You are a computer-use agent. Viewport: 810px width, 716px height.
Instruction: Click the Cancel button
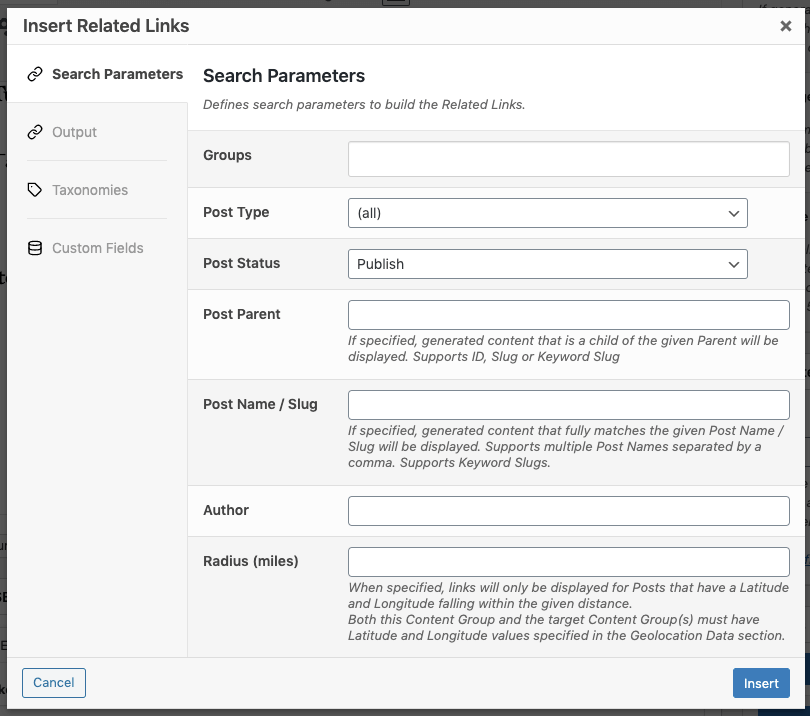pyautogui.click(x=53, y=683)
